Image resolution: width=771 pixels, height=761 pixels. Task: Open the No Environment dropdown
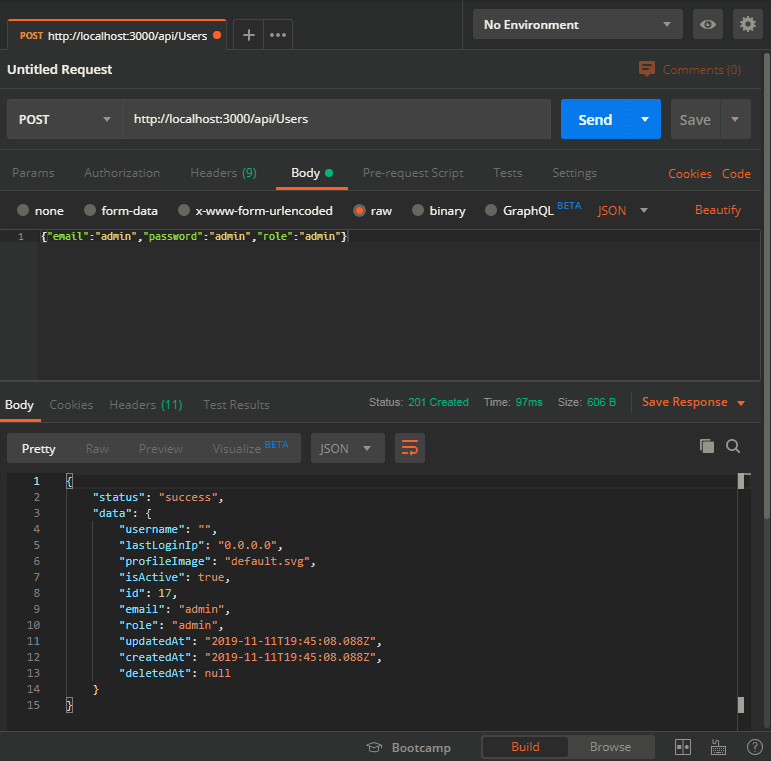(577, 24)
